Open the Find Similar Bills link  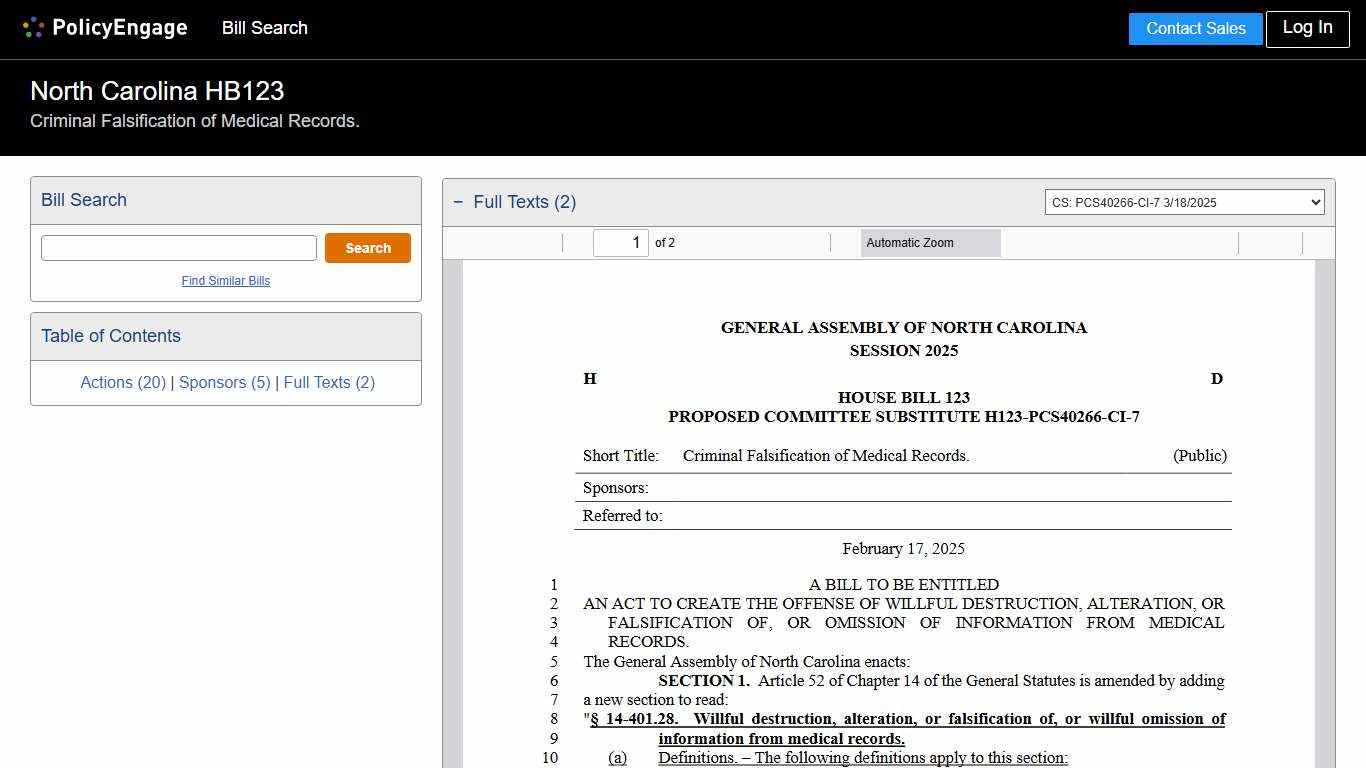coord(226,281)
